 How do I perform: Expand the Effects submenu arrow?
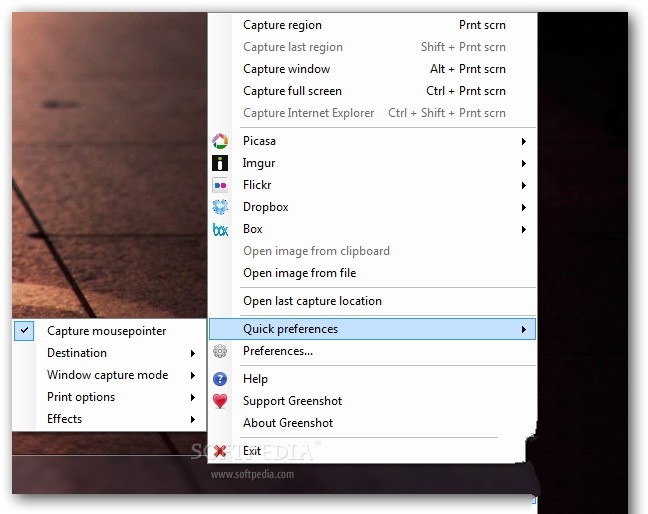coord(193,419)
